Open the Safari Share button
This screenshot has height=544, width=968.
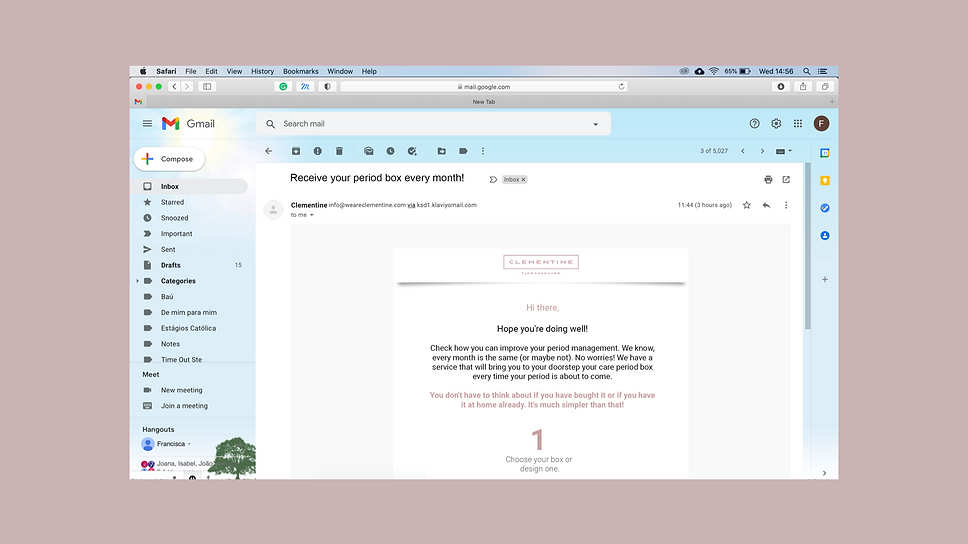click(803, 86)
